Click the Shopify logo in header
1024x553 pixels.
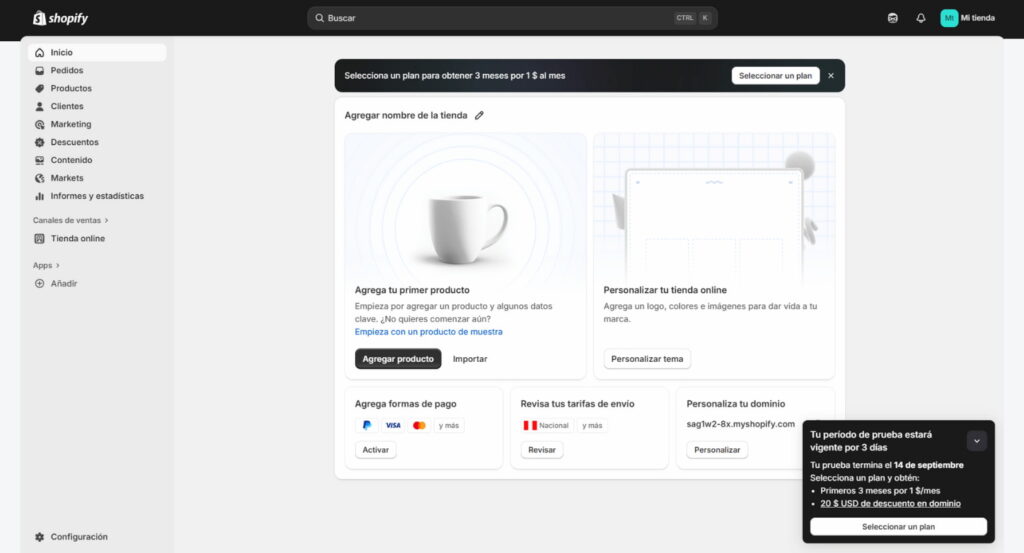pyautogui.click(x=60, y=18)
